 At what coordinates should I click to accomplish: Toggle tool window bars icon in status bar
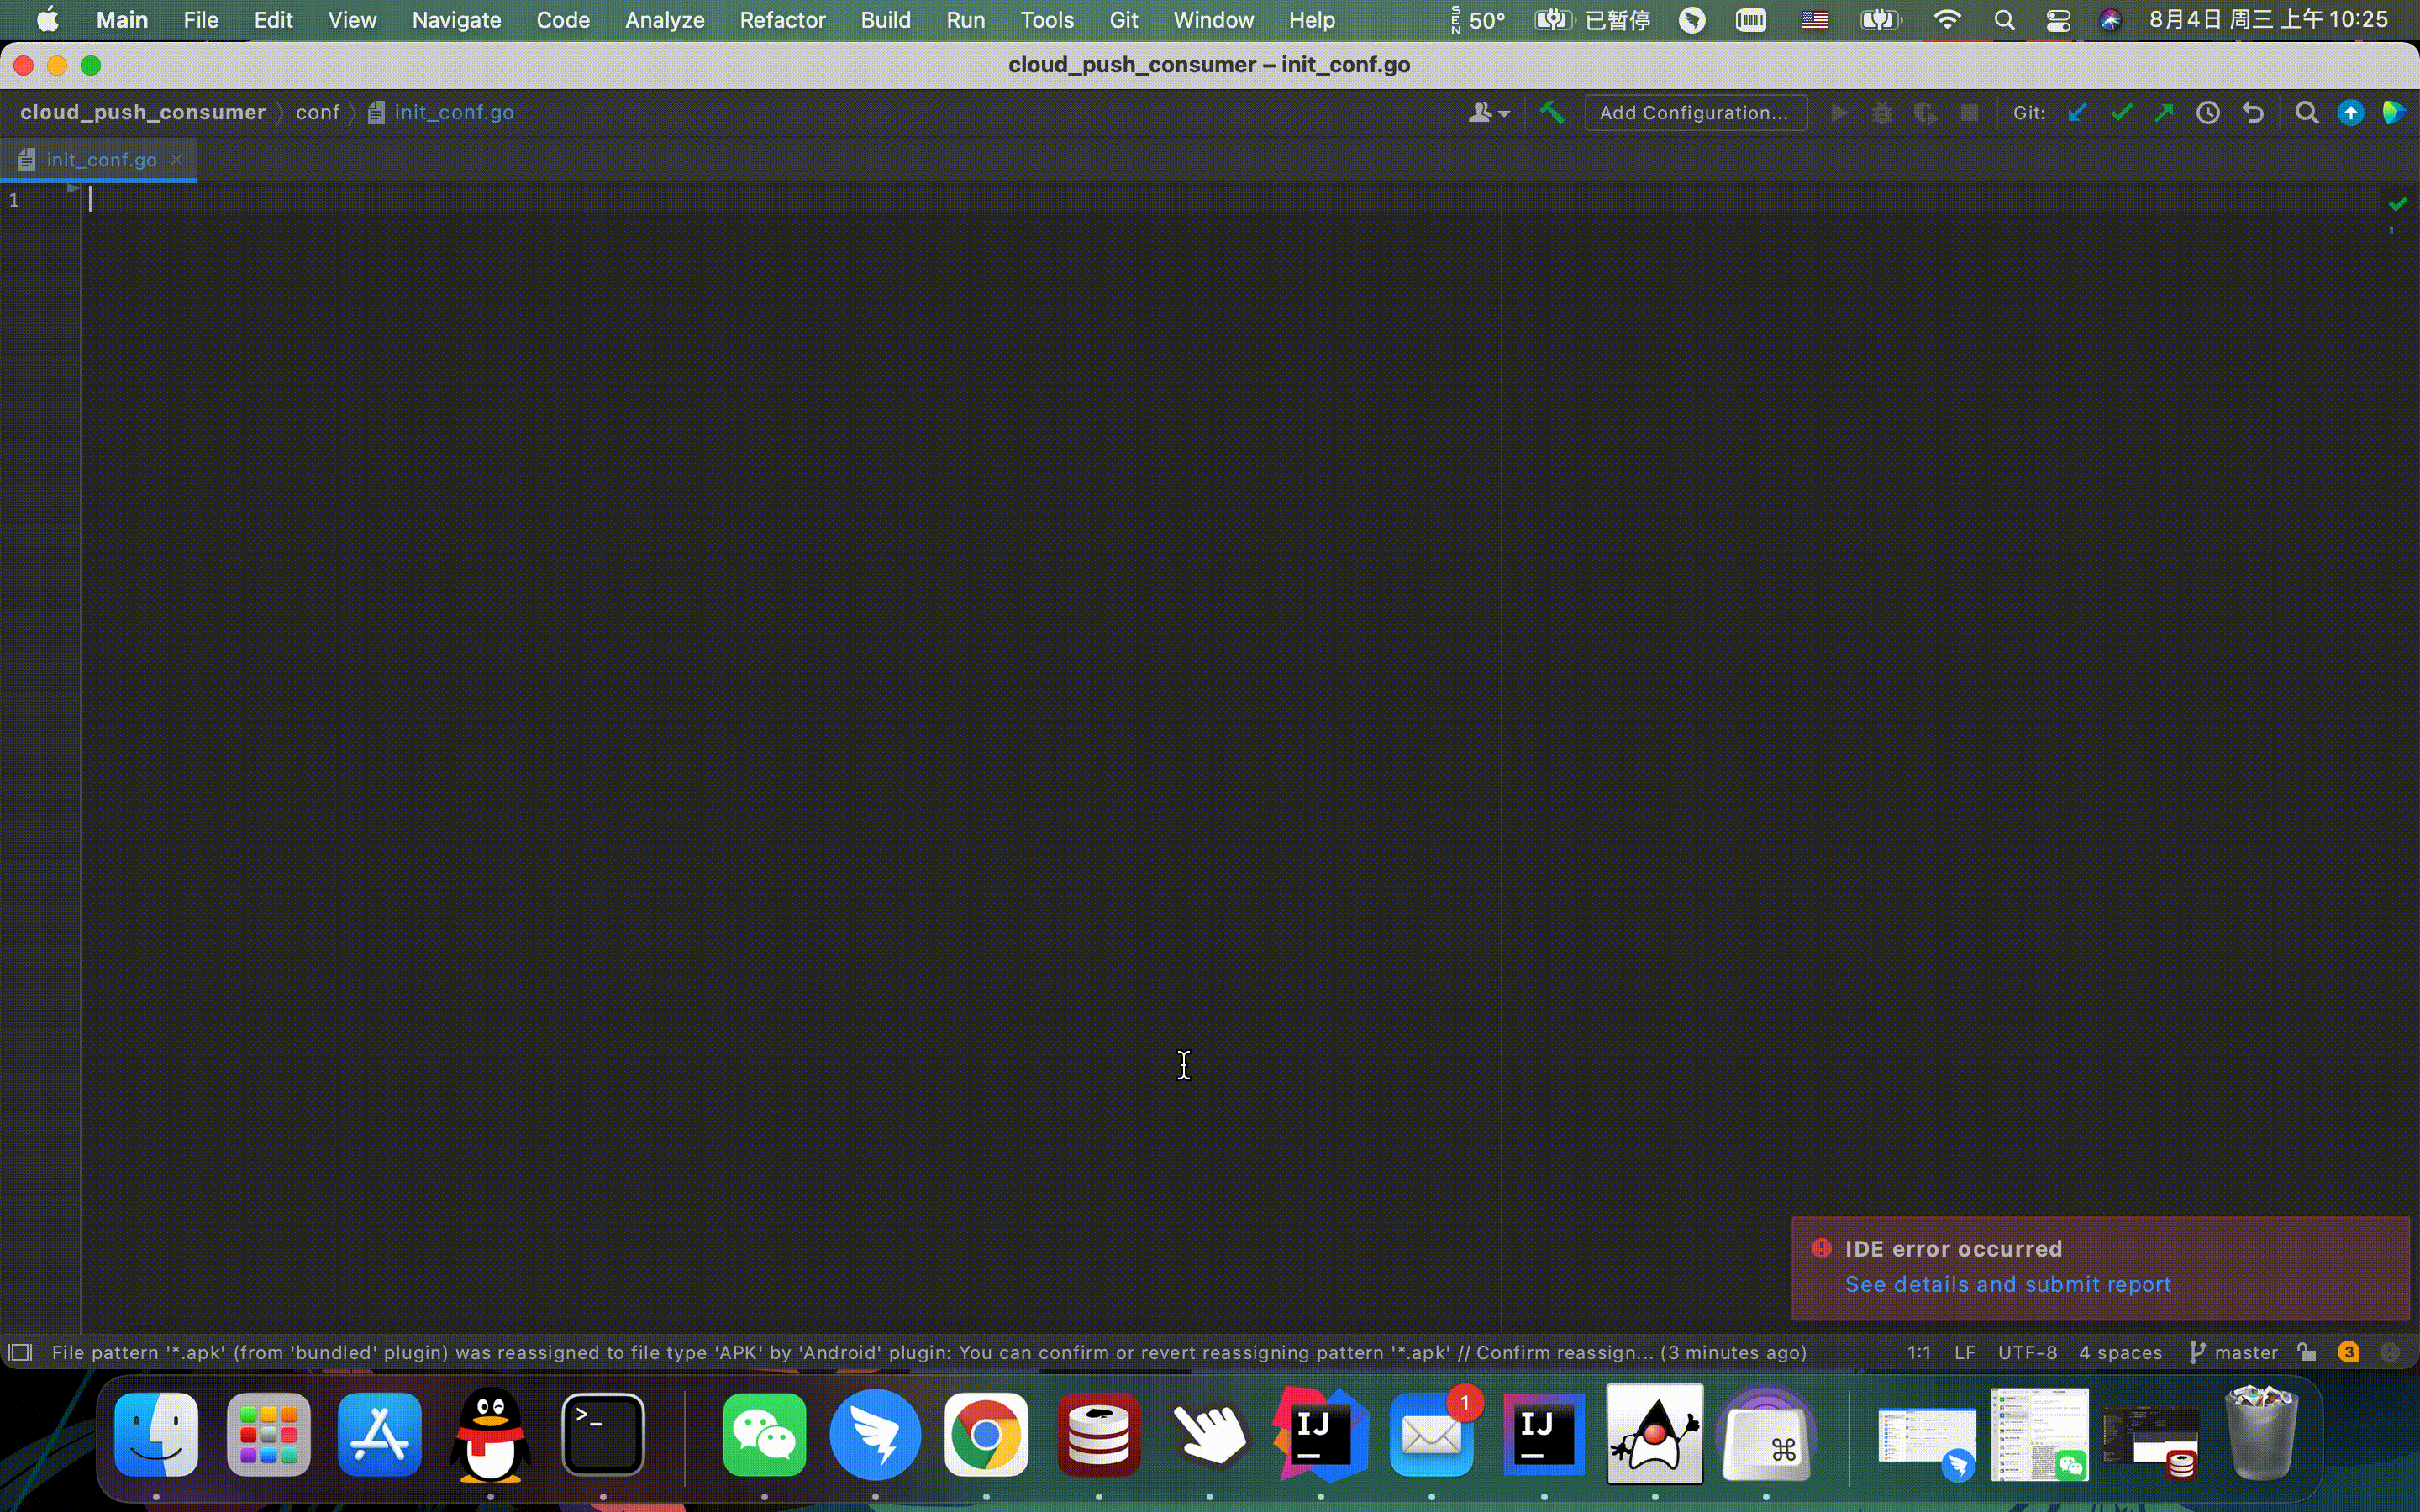pos(20,1352)
